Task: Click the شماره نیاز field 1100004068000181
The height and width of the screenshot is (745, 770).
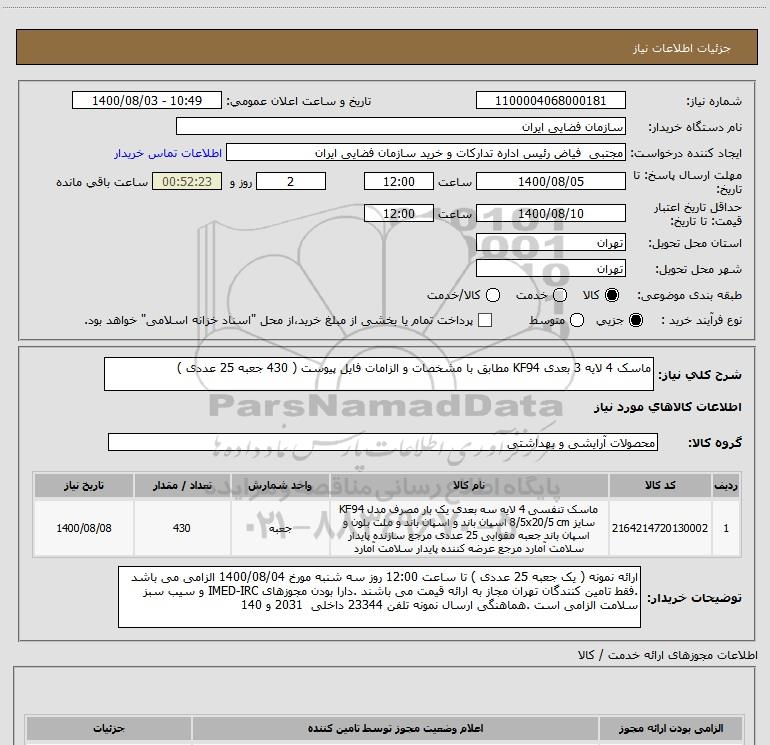Action: [x=550, y=100]
